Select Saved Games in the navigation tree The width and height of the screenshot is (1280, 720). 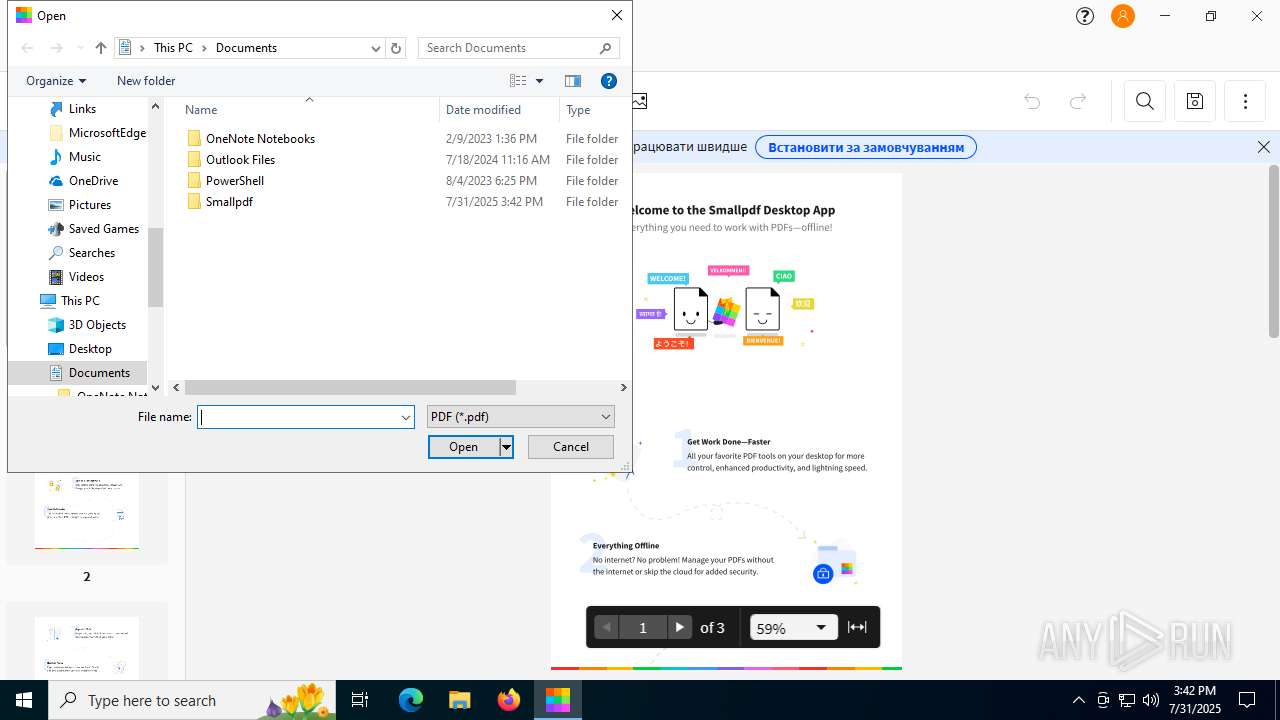coord(103,229)
